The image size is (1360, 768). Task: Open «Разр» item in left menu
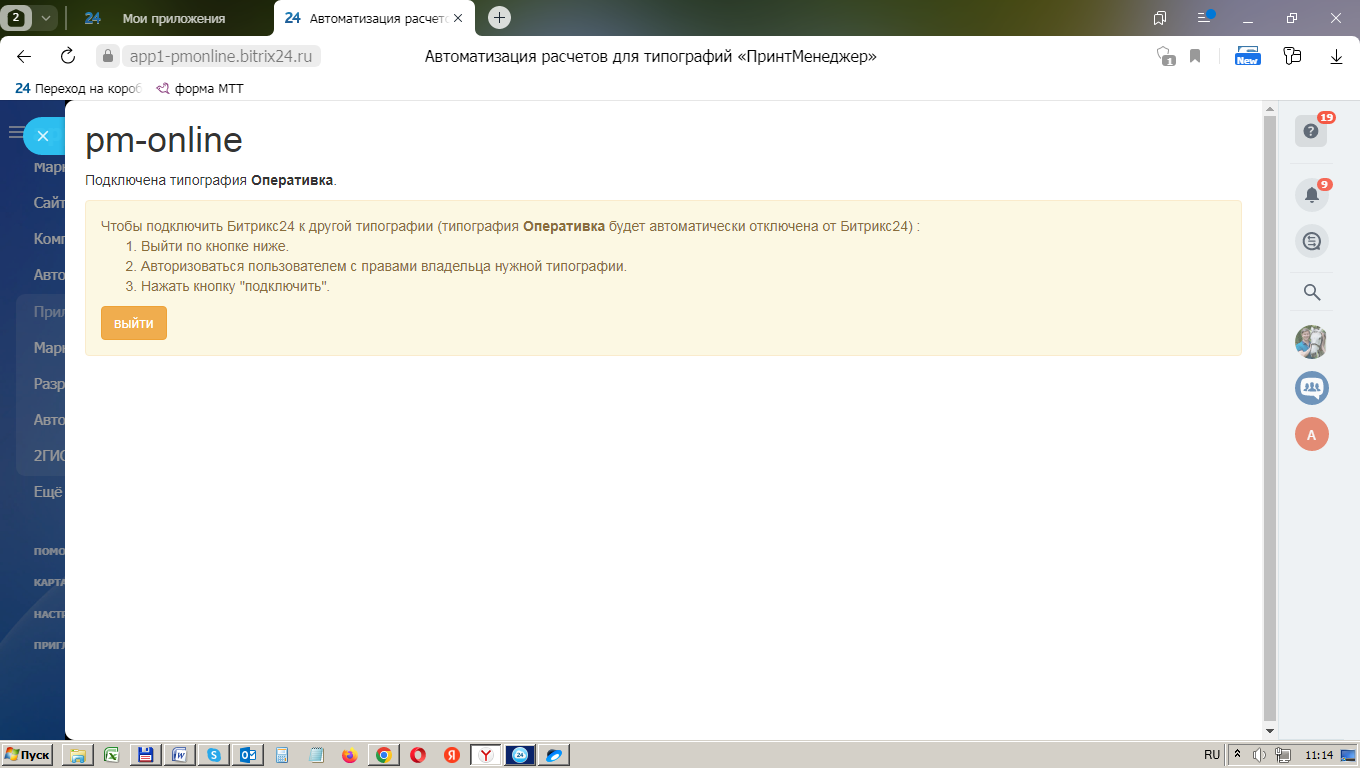point(49,384)
